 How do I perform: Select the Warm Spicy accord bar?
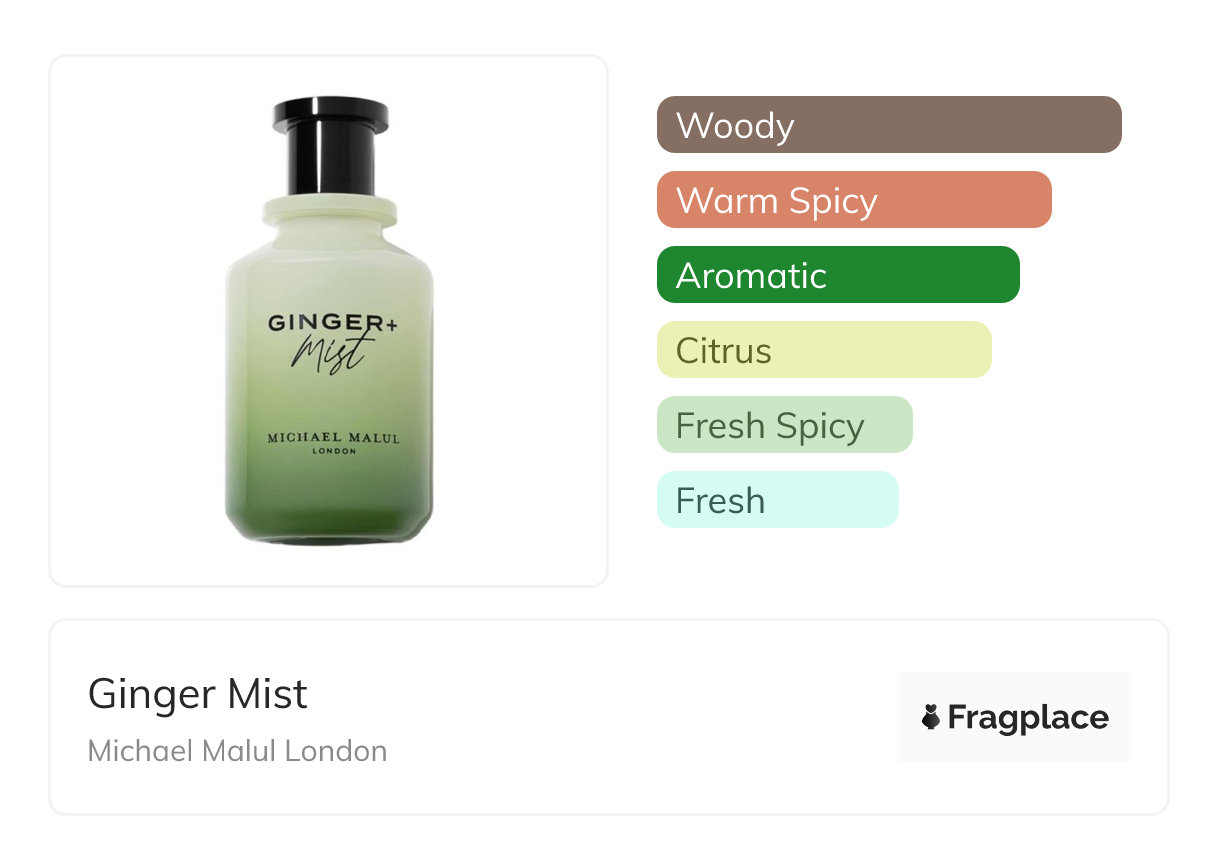pos(854,200)
